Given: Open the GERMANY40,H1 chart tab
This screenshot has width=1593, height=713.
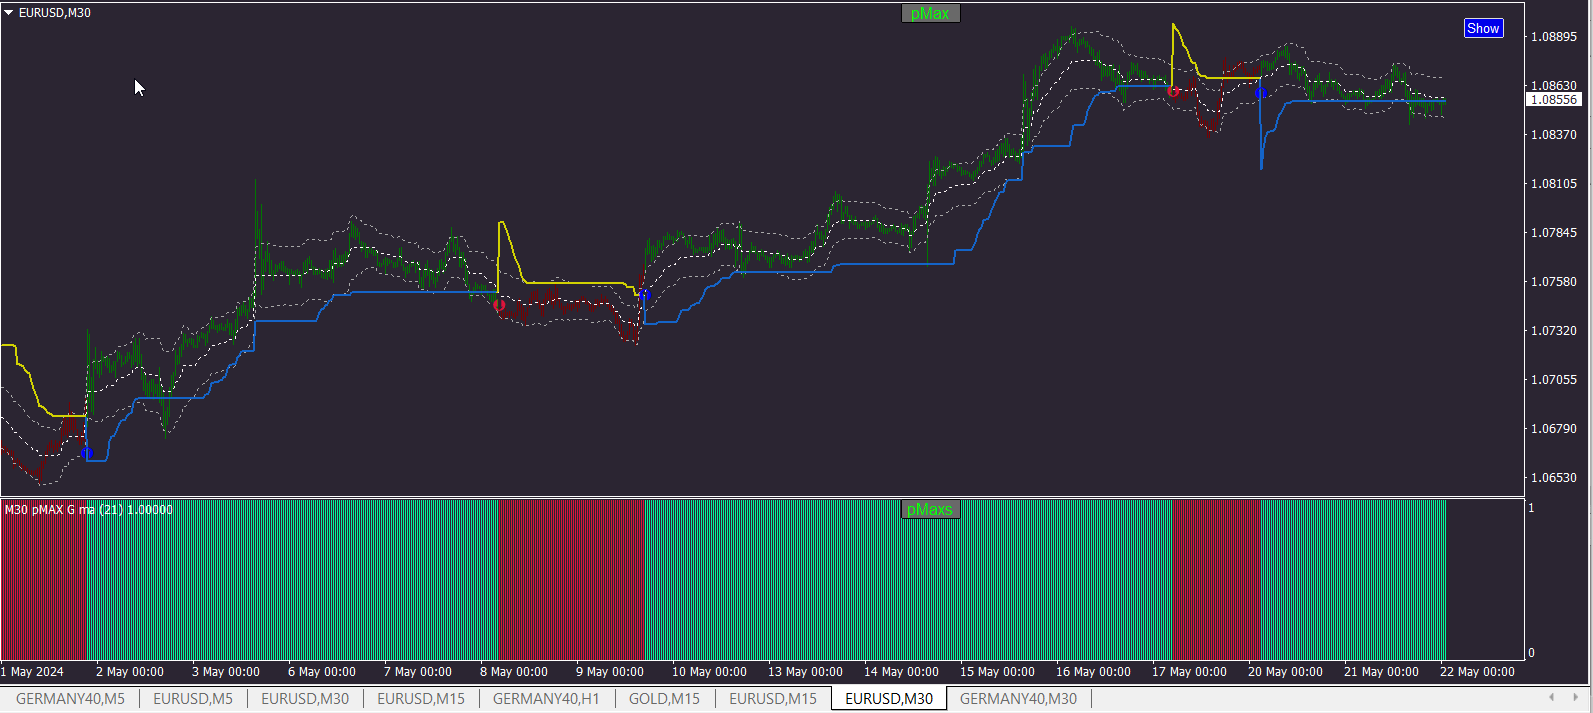Looking at the screenshot, I should coord(546,699).
